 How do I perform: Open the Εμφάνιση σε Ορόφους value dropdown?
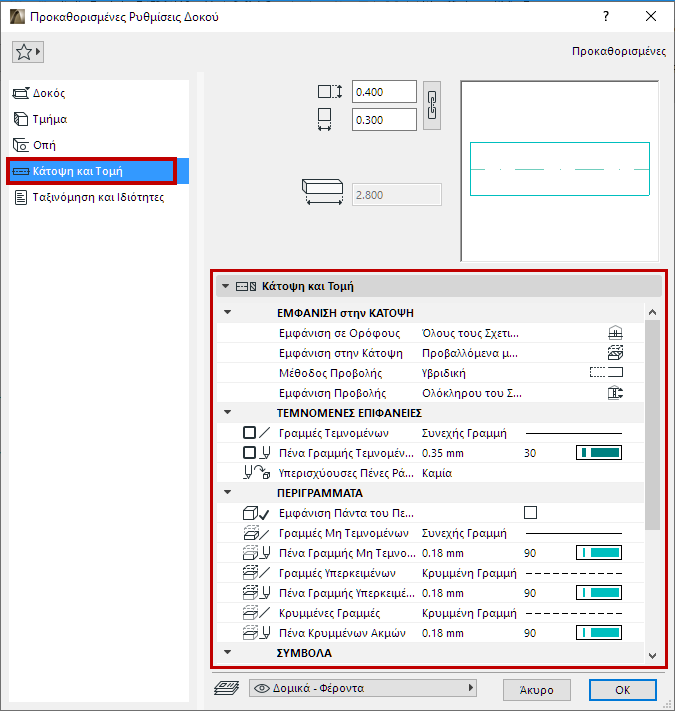click(470, 333)
